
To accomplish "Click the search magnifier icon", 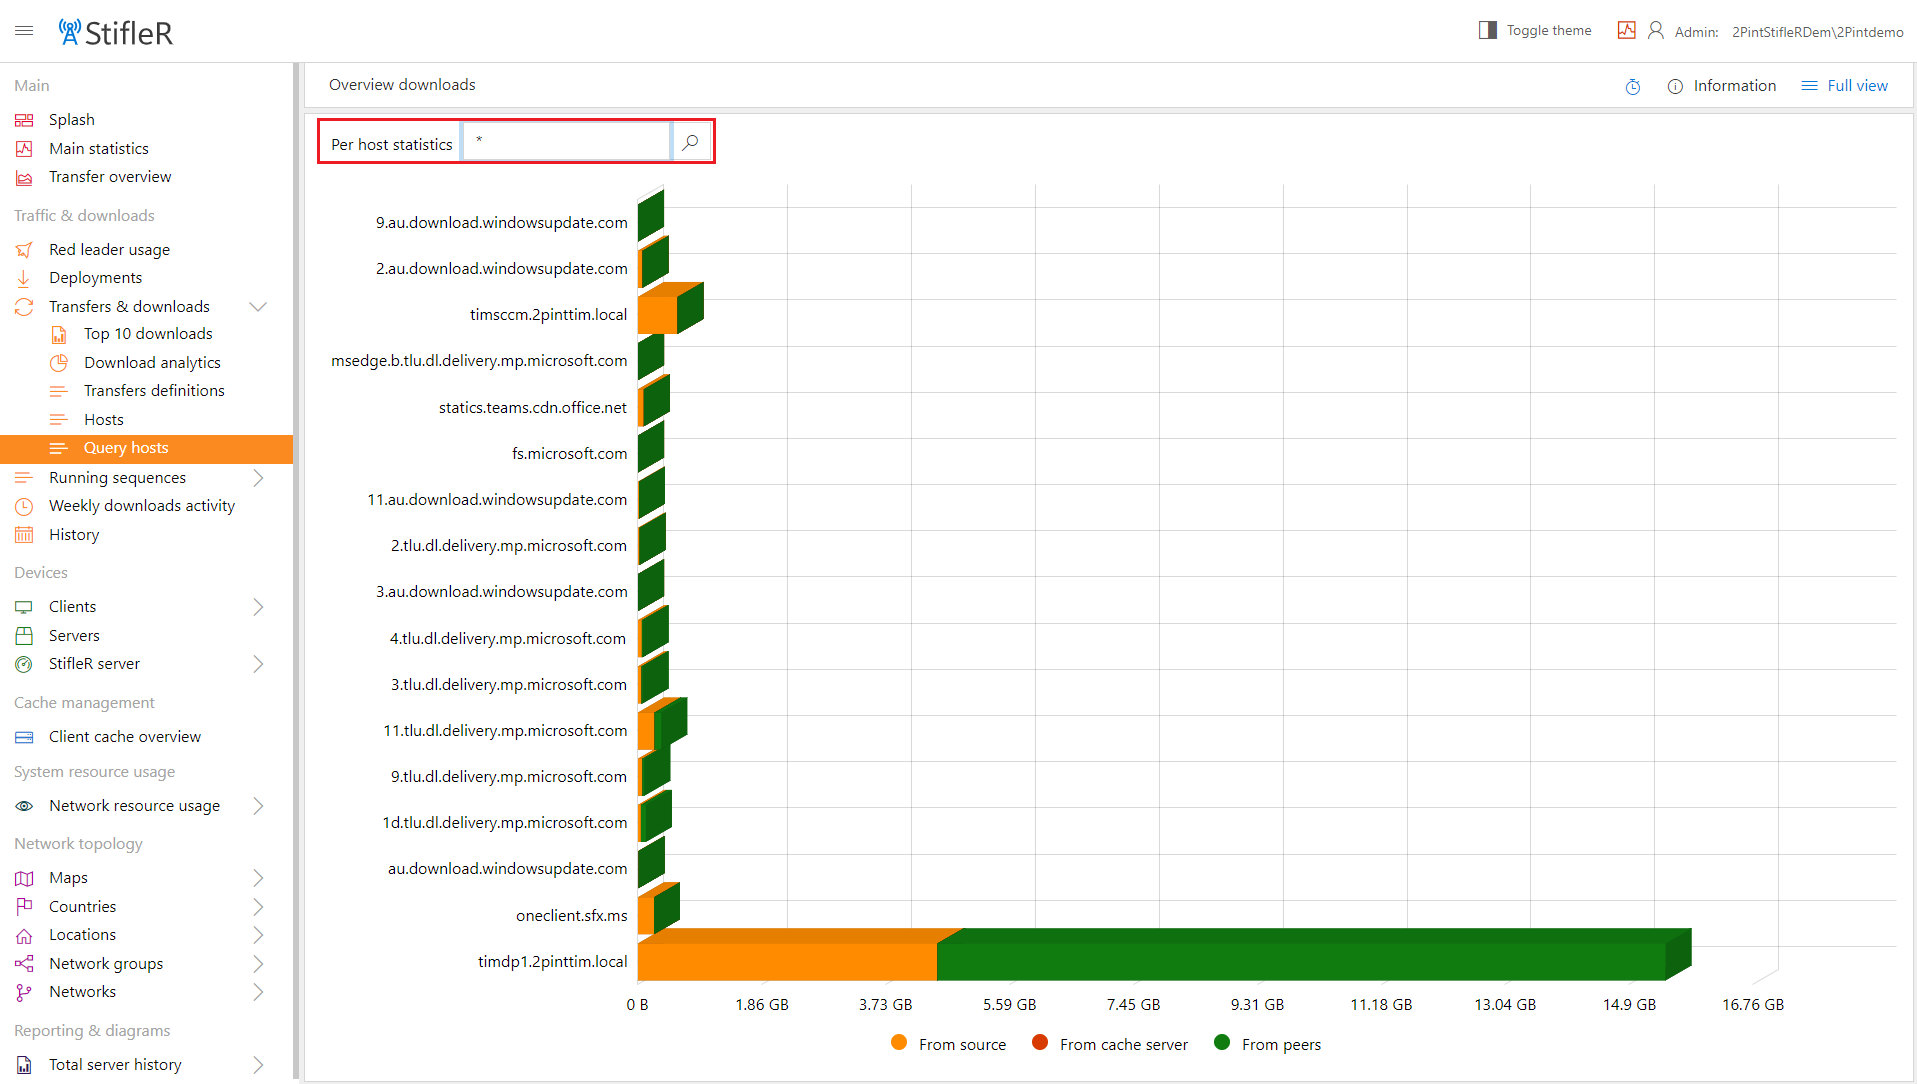I will tap(690, 142).
